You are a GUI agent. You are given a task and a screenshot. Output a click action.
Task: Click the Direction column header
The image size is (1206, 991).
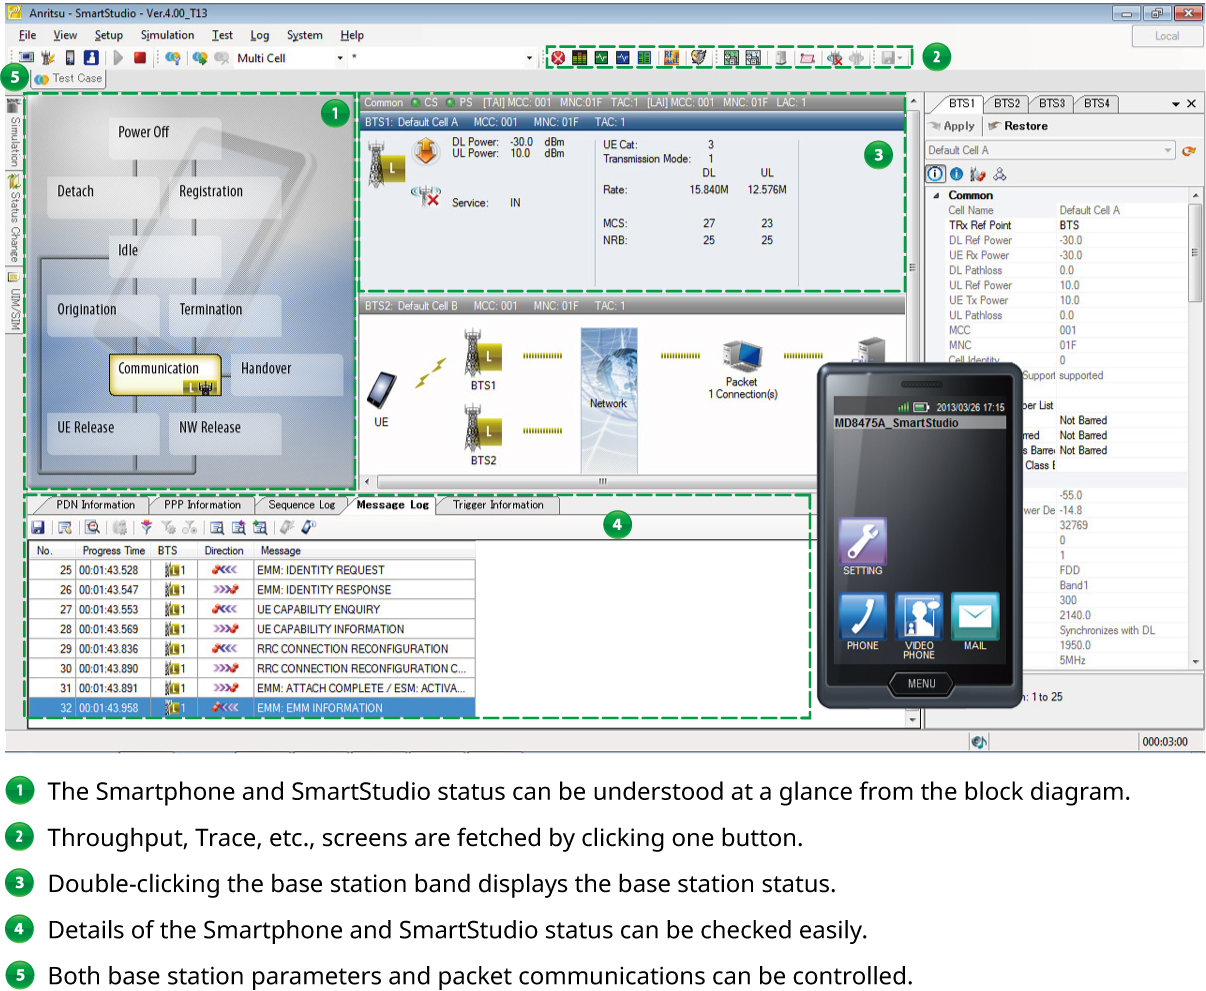pyautogui.click(x=224, y=551)
